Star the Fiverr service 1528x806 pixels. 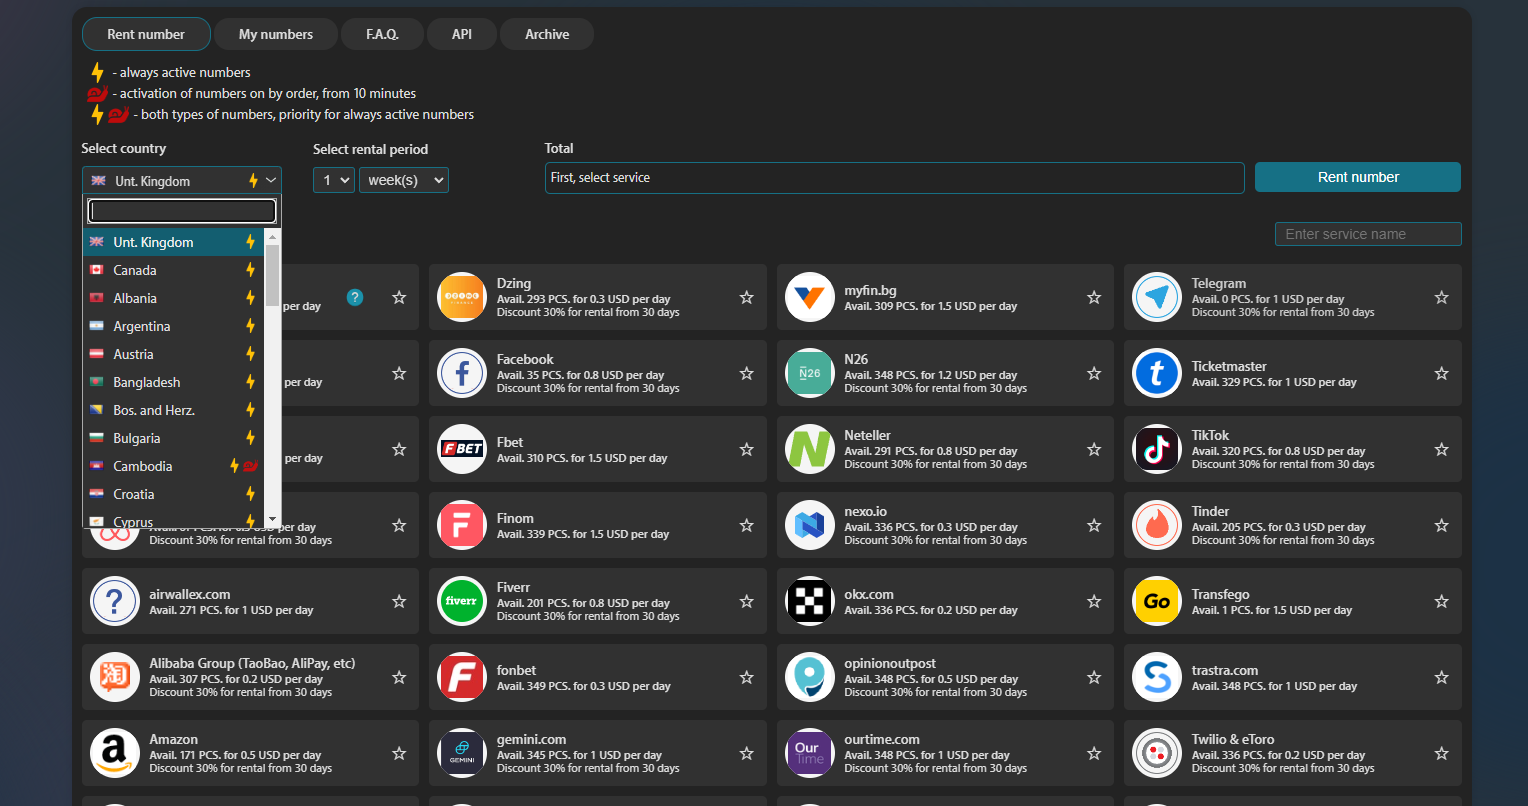tap(746, 601)
